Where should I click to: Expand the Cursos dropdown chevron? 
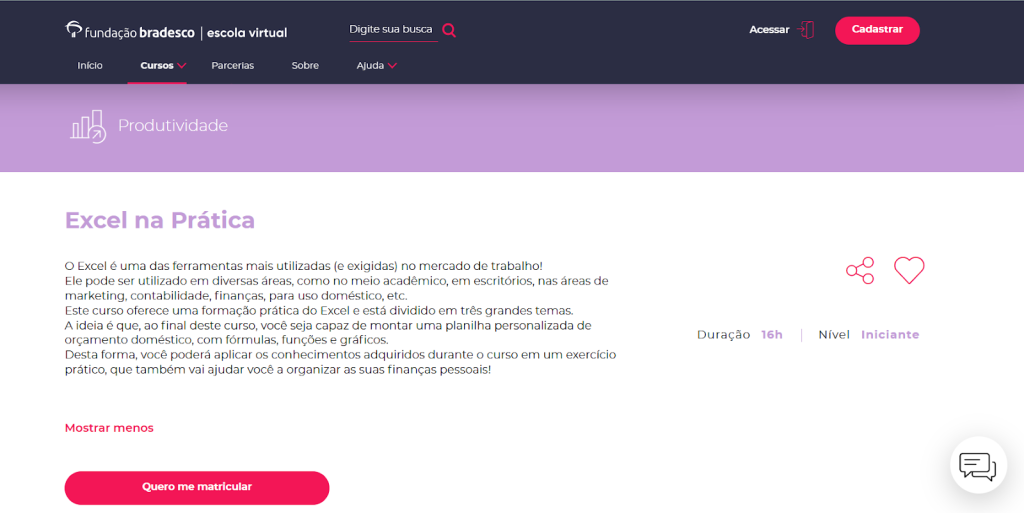[x=182, y=65]
